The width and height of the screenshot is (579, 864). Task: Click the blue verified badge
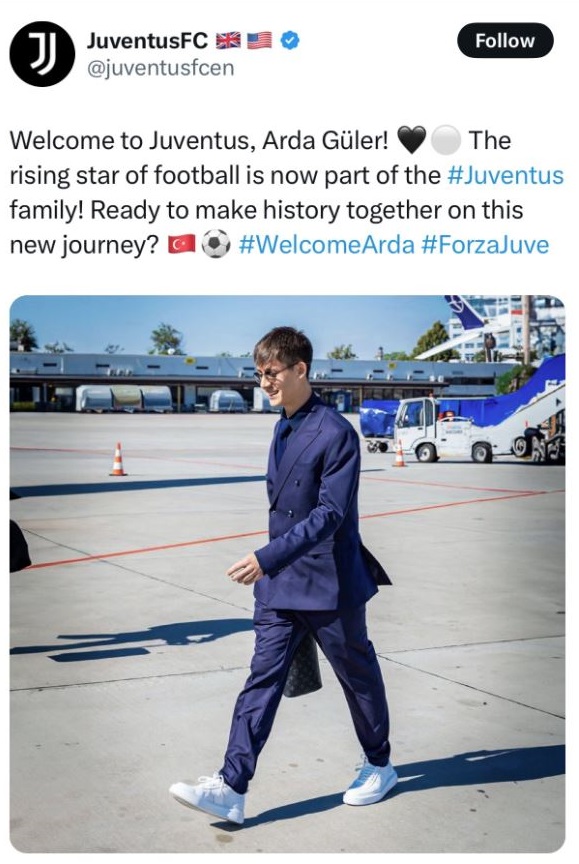pos(290,40)
